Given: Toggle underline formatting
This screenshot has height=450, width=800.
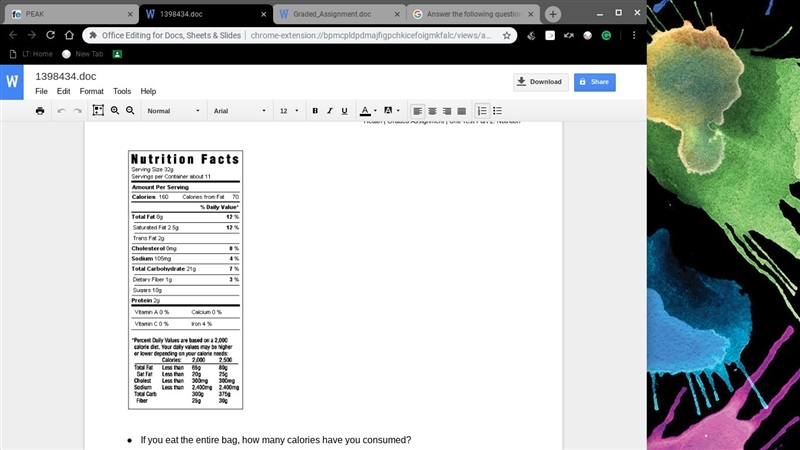Looking at the screenshot, I should coord(344,111).
